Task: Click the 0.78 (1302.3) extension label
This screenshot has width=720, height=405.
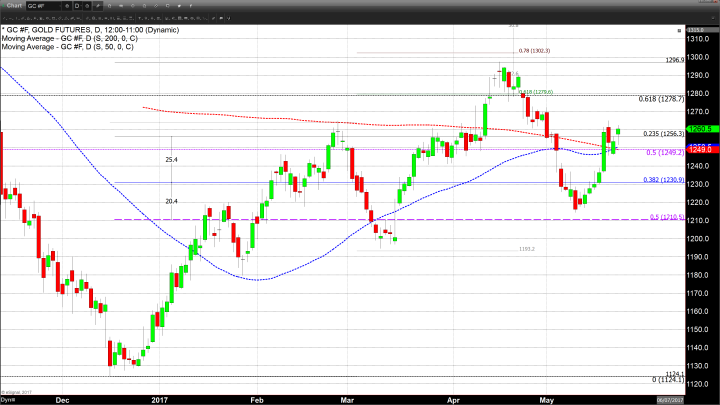Action: tap(534, 51)
